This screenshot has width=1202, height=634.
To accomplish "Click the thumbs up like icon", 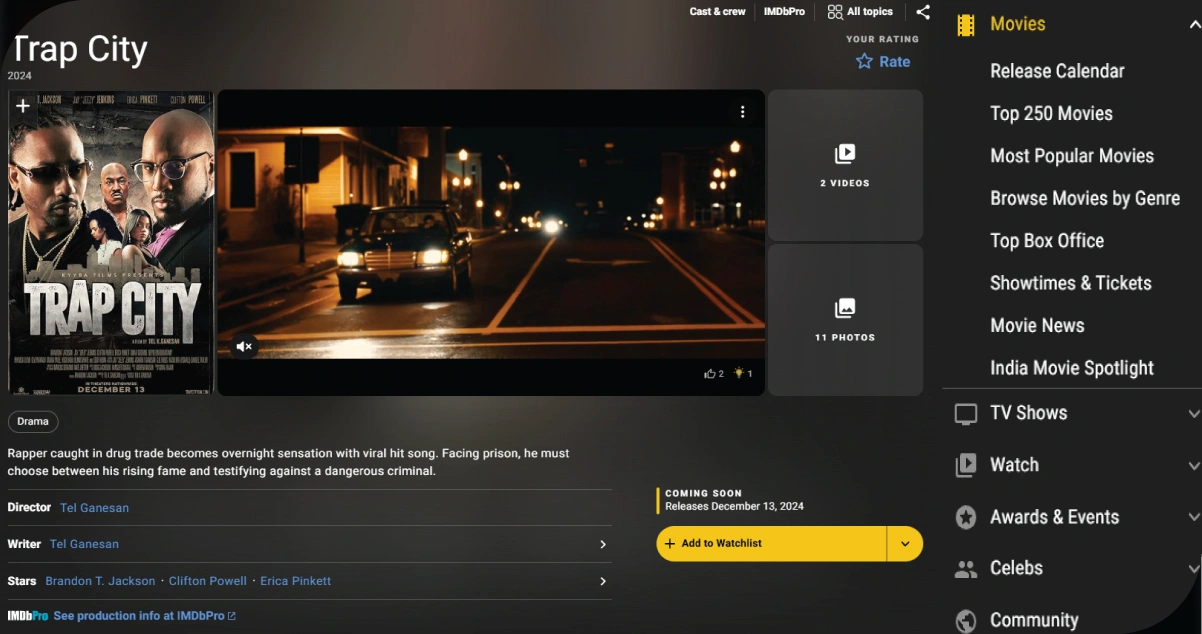I will 709,374.
